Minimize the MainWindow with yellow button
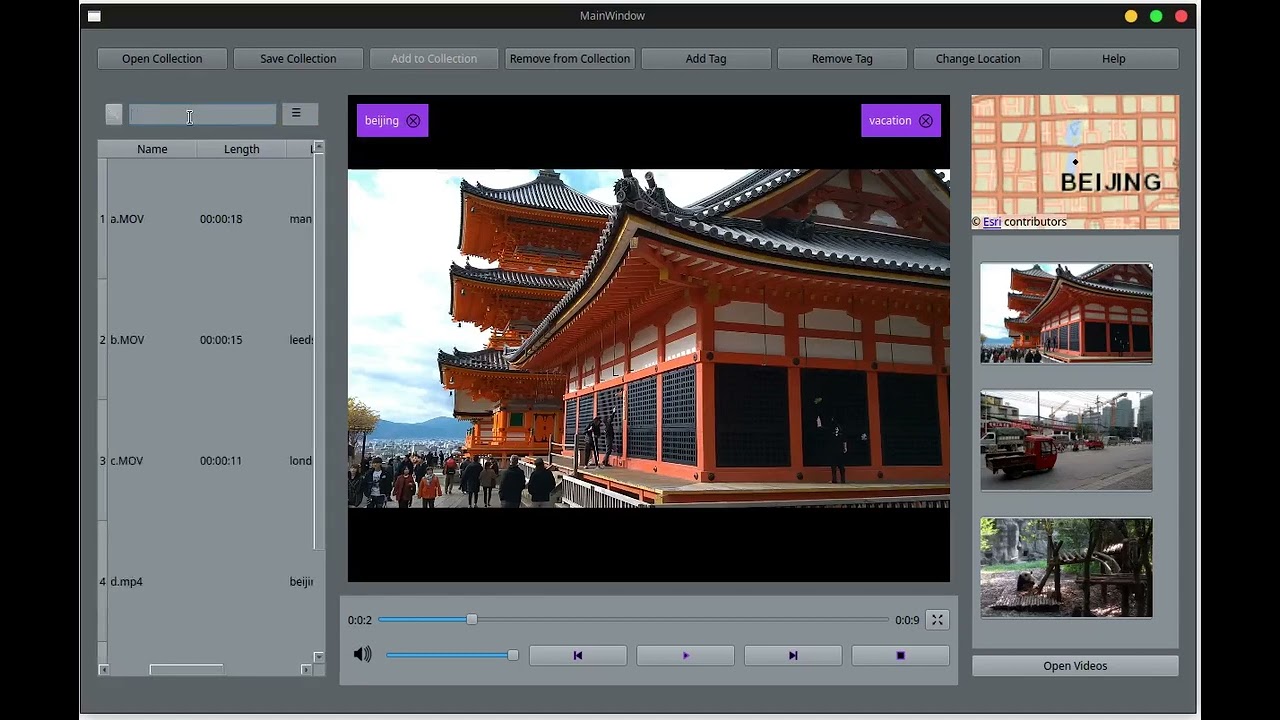The image size is (1280, 720). point(1131,16)
